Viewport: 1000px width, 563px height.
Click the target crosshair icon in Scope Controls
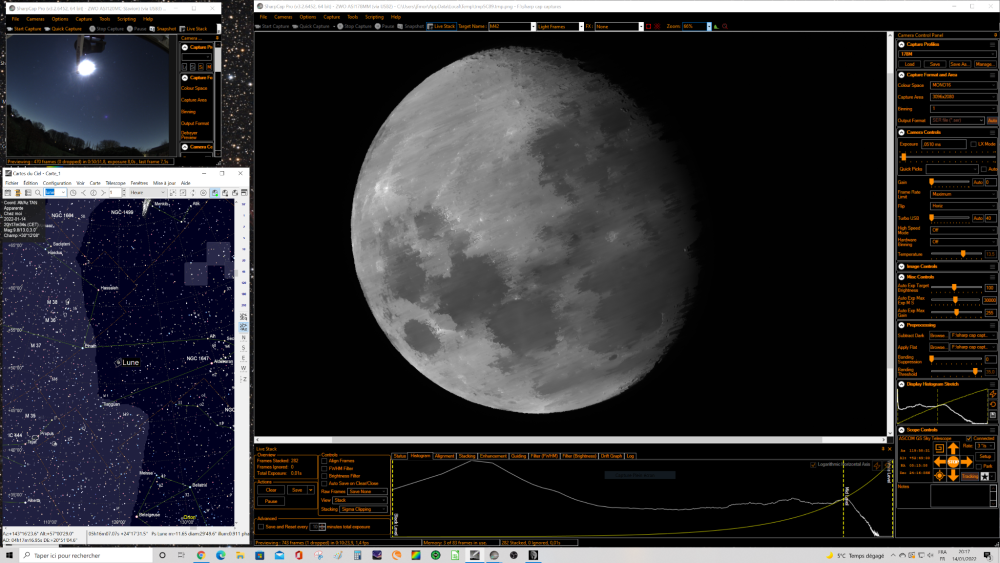pyautogui.click(x=940, y=476)
